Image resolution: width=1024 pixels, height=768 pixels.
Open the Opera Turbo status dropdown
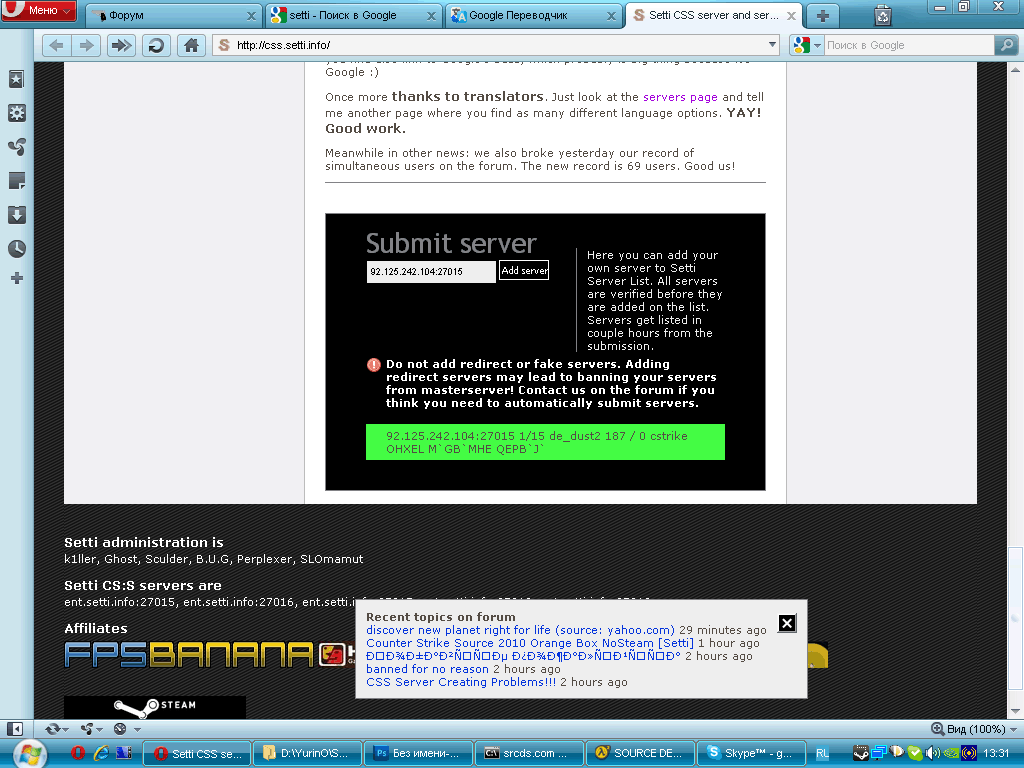point(127,729)
